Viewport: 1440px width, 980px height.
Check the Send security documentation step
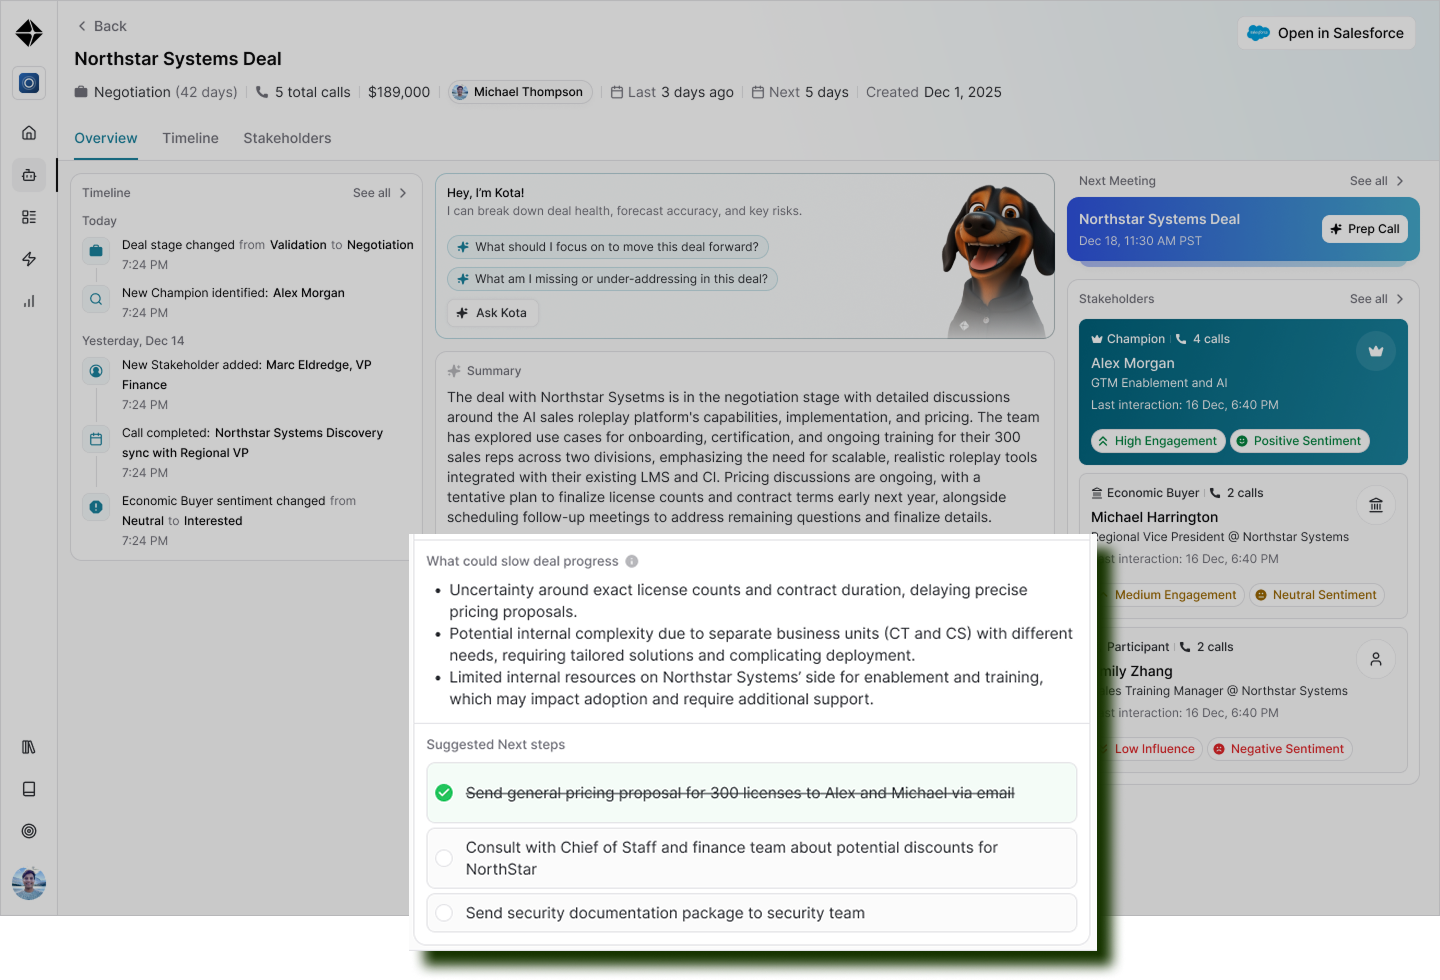tap(444, 913)
